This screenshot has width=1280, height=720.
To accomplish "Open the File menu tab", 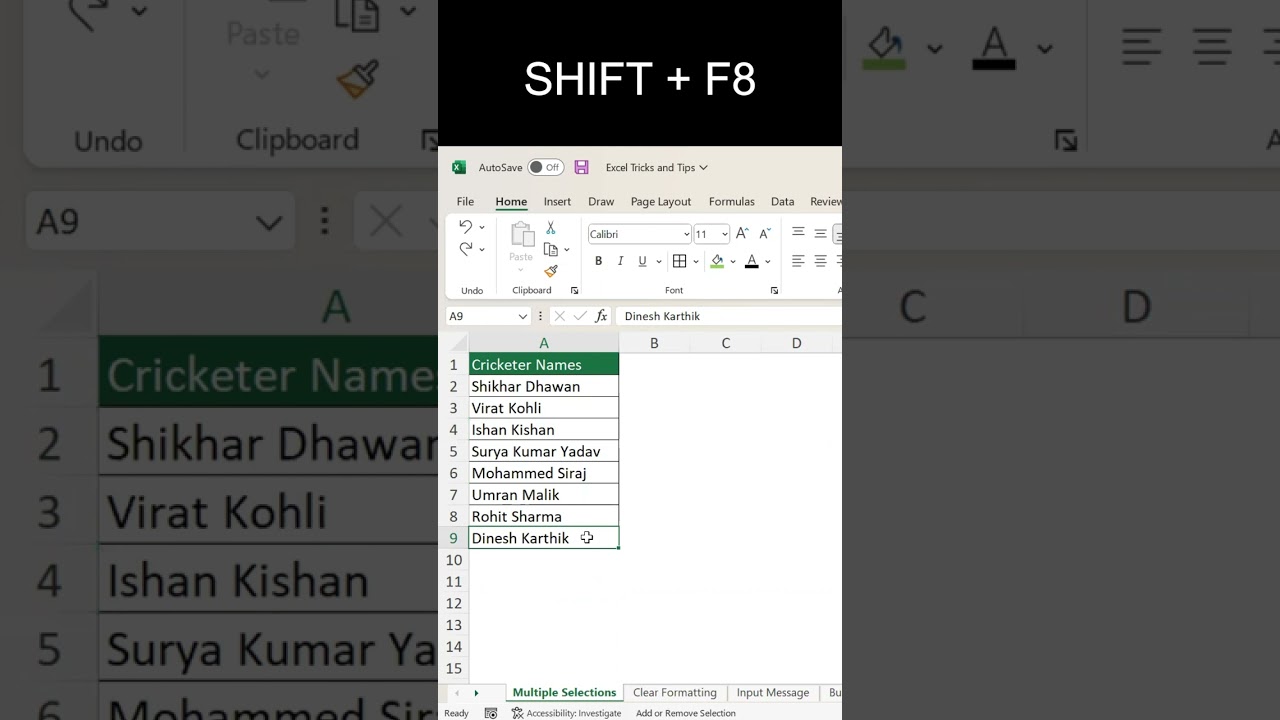I will (x=465, y=202).
